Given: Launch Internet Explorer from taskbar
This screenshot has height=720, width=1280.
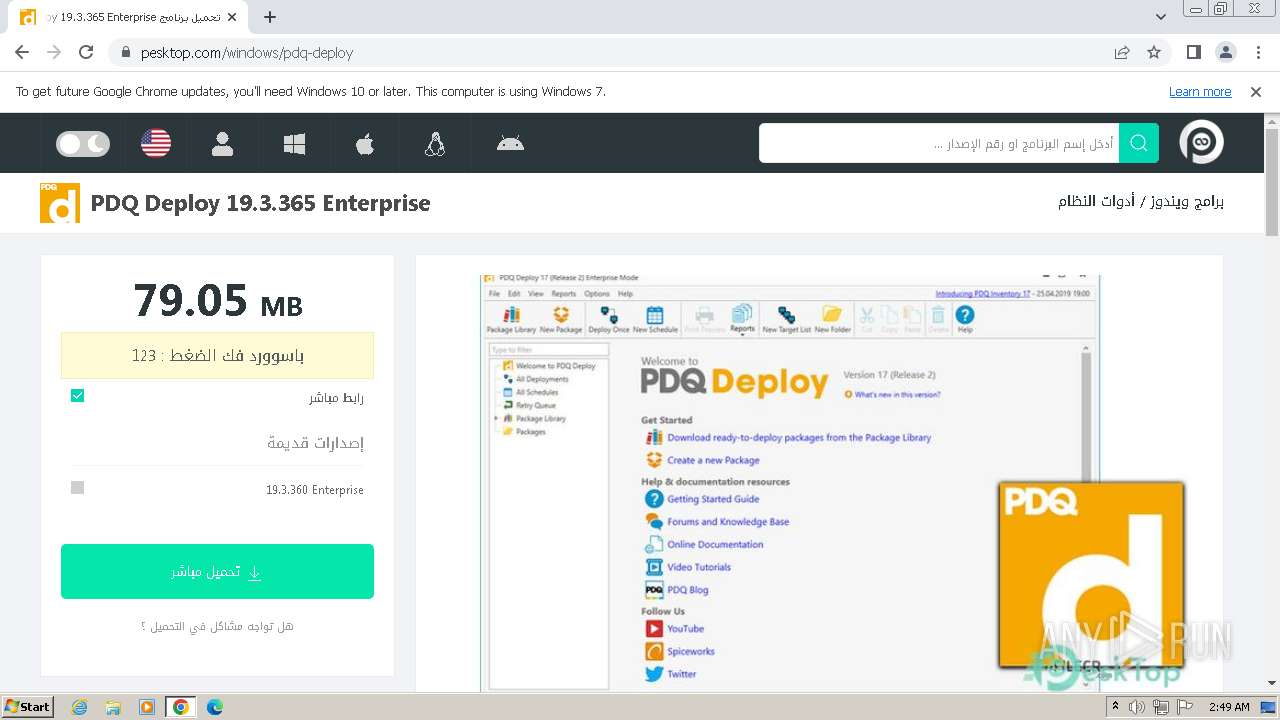Looking at the screenshot, I should pyautogui.click(x=79, y=707).
